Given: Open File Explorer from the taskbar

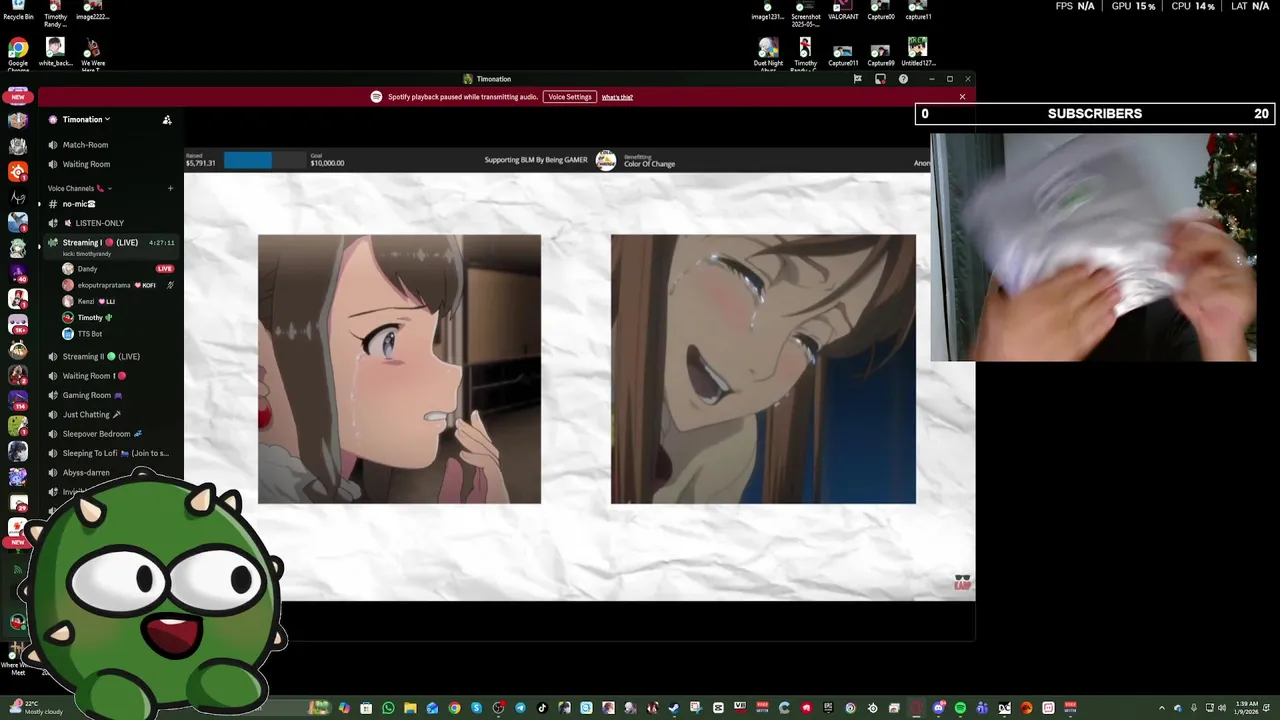Looking at the screenshot, I should [x=410, y=708].
